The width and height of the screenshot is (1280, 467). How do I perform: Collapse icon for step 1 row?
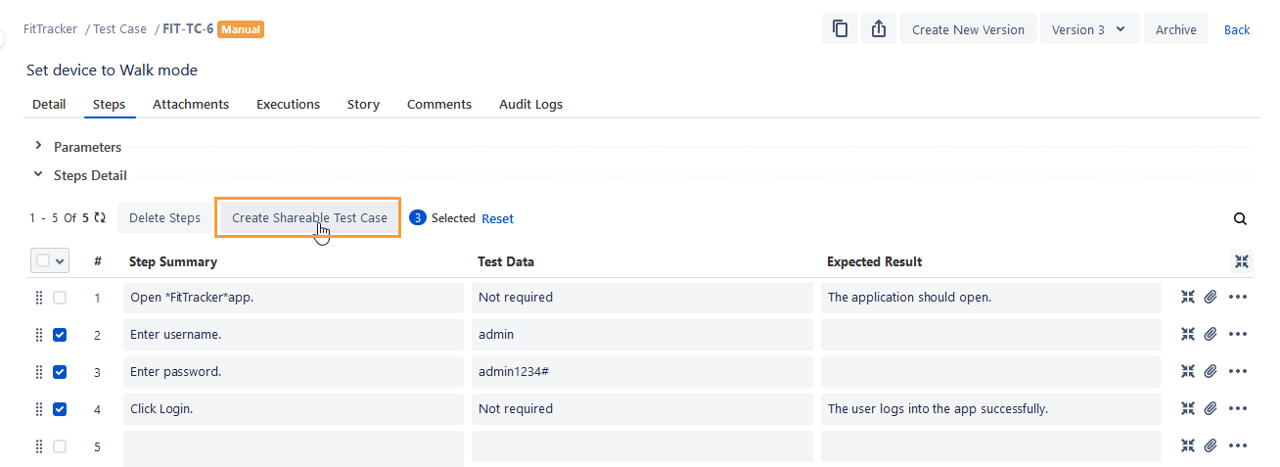pos(1188,297)
